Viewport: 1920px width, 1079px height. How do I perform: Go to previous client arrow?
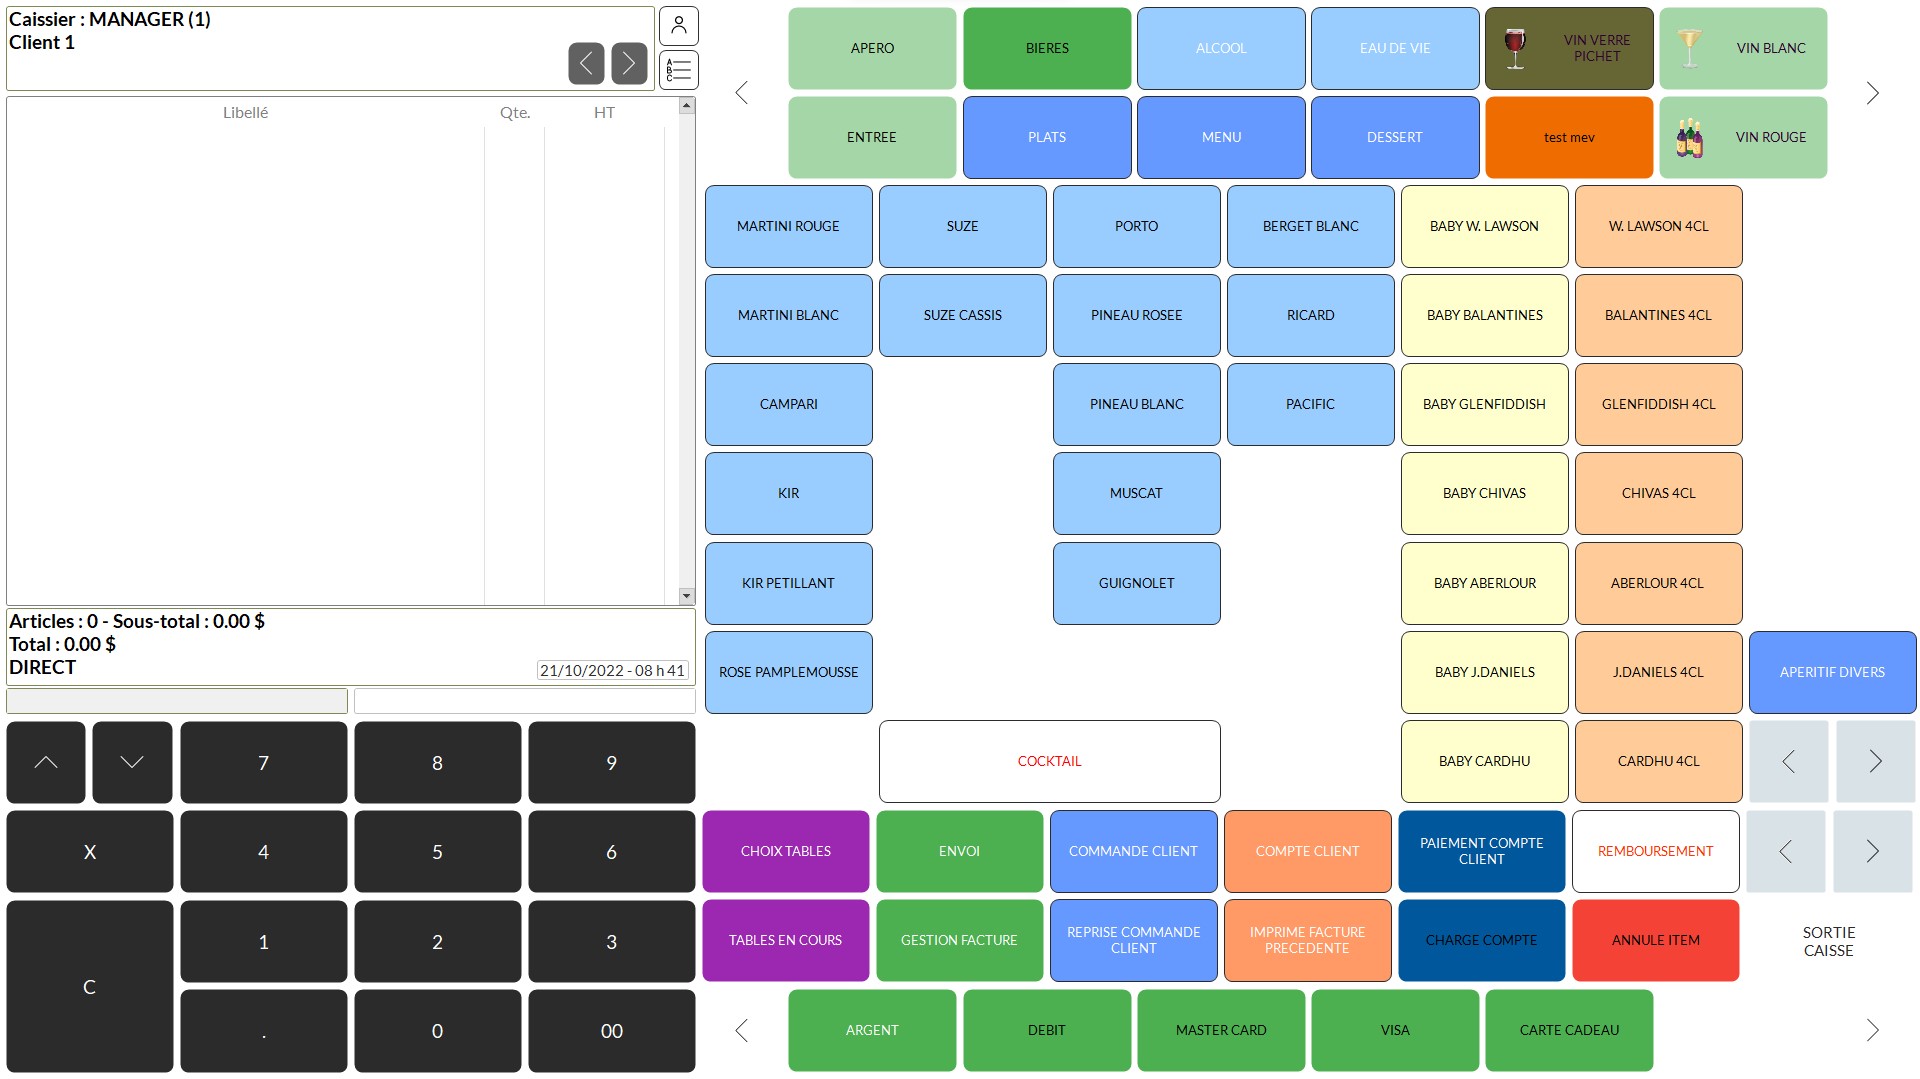point(586,64)
